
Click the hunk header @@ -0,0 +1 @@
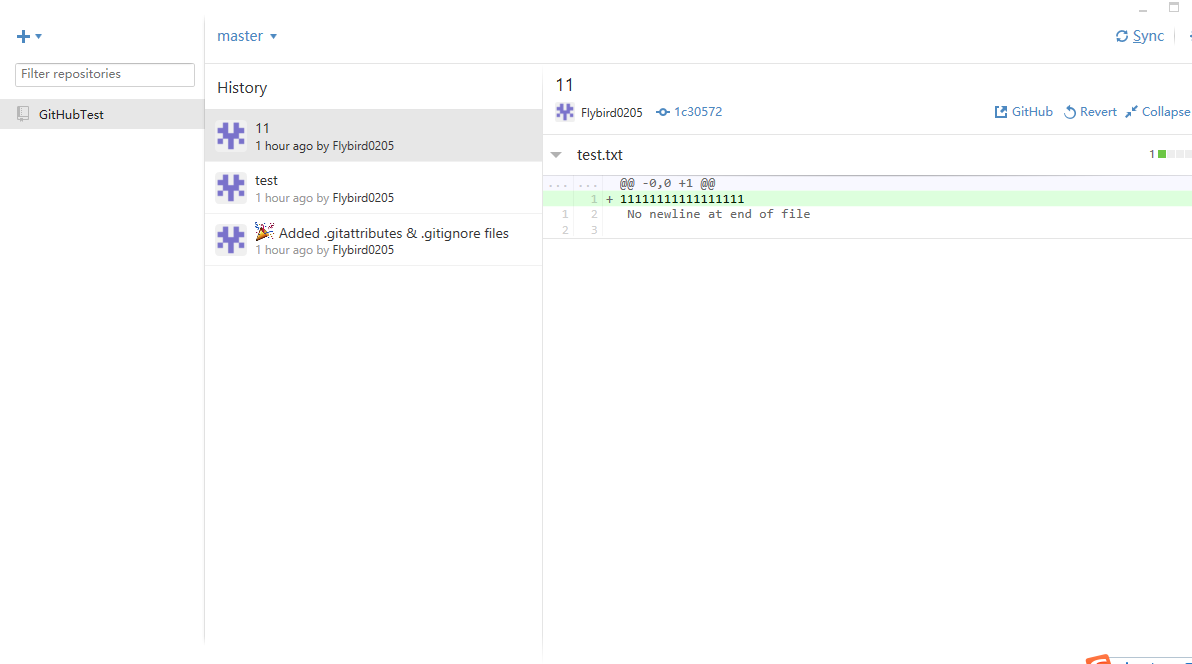click(x=667, y=183)
